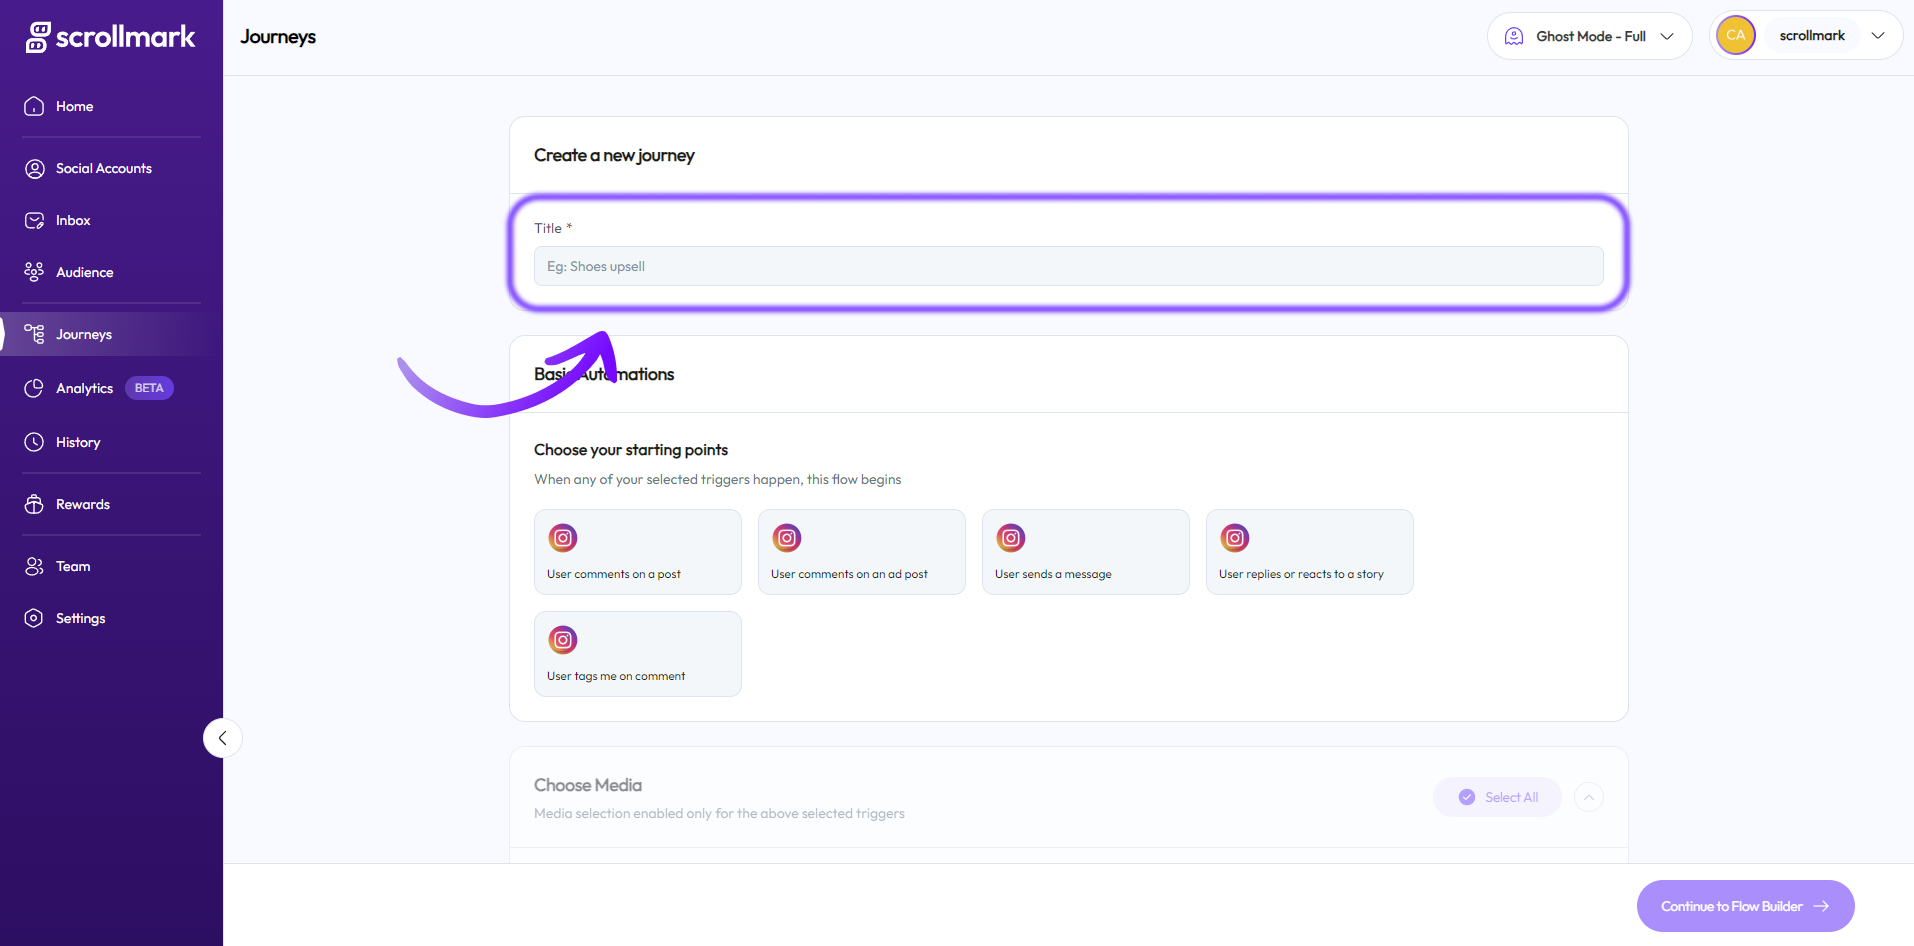Go to the Journeys menu item
The width and height of the screenshot is (1914, 946).
click(84, 334)
